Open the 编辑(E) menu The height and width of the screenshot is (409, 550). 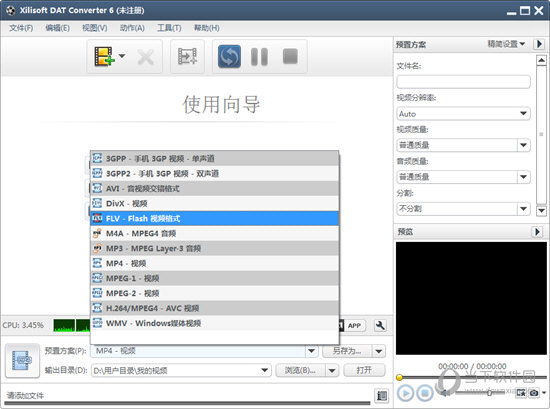tap(58, 28)
